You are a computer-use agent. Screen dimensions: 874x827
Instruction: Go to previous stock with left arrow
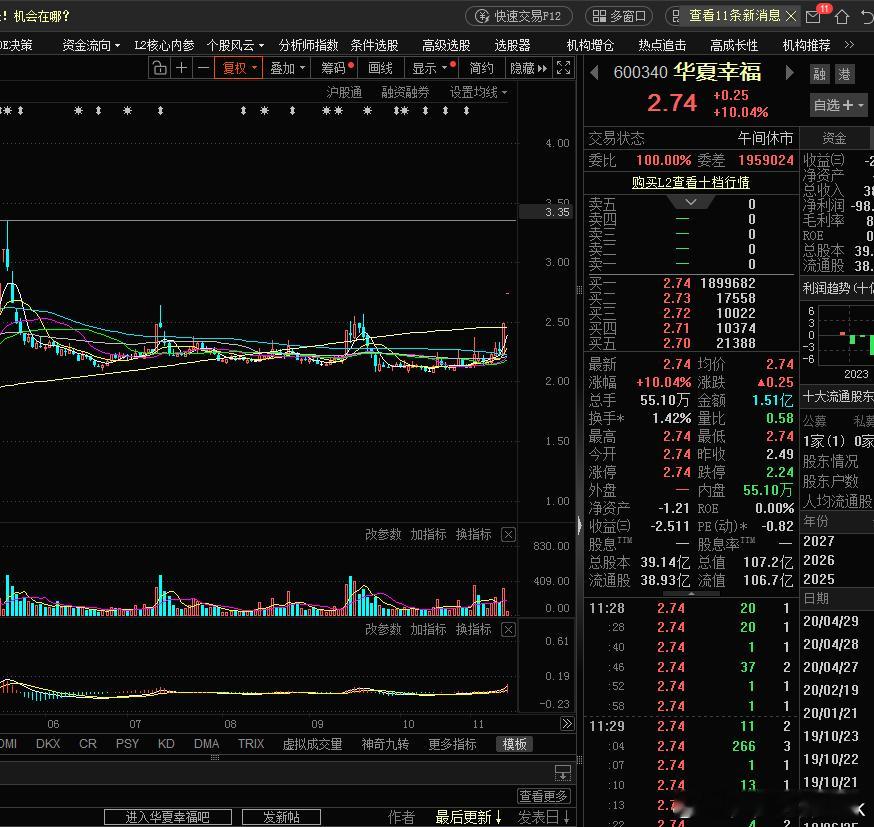594,72
